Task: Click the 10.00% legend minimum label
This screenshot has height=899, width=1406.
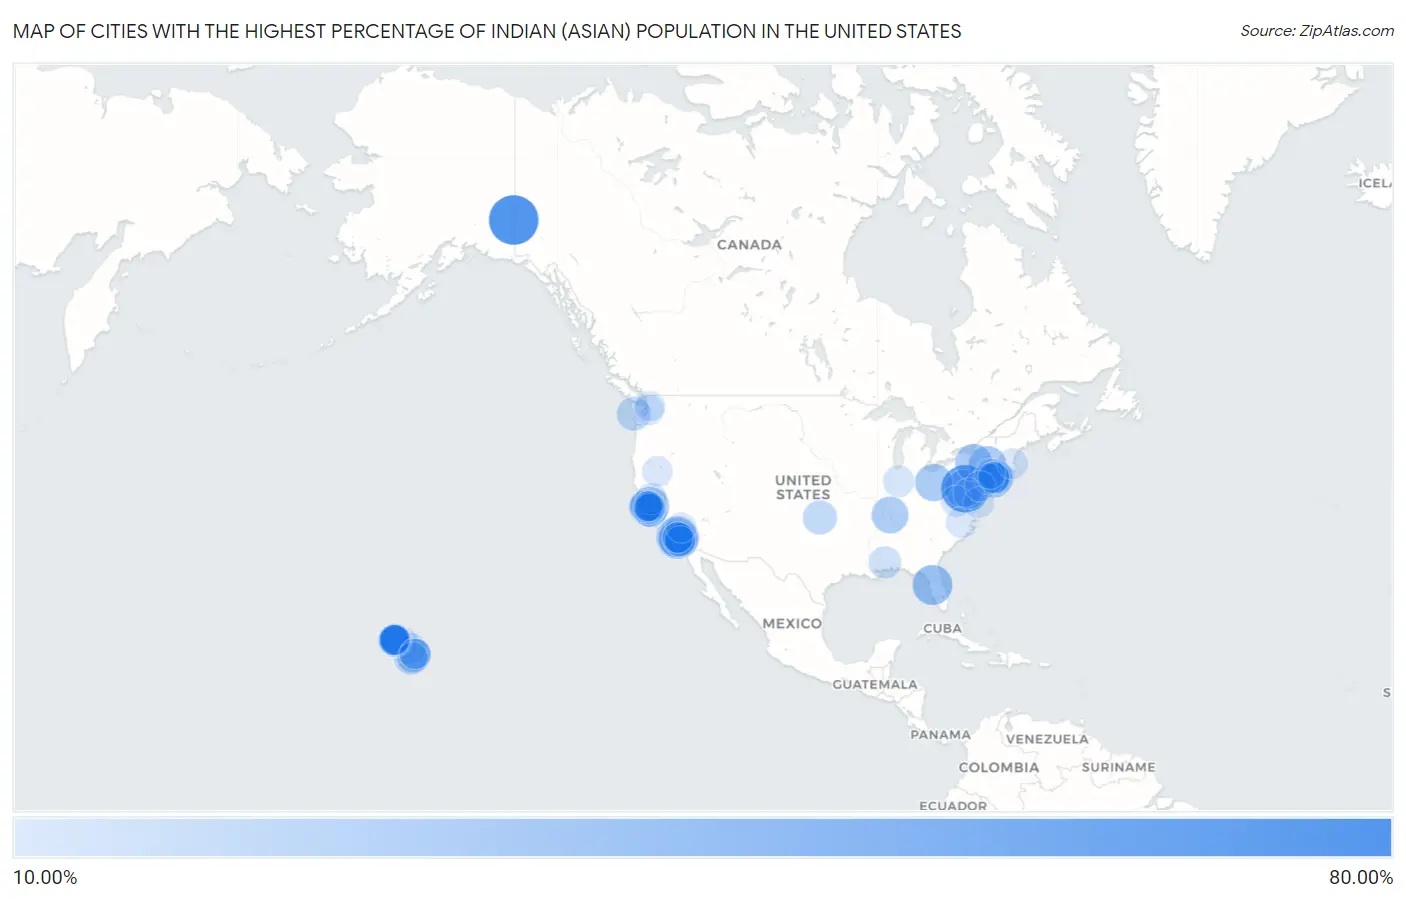Action: (x=45, y=878)
